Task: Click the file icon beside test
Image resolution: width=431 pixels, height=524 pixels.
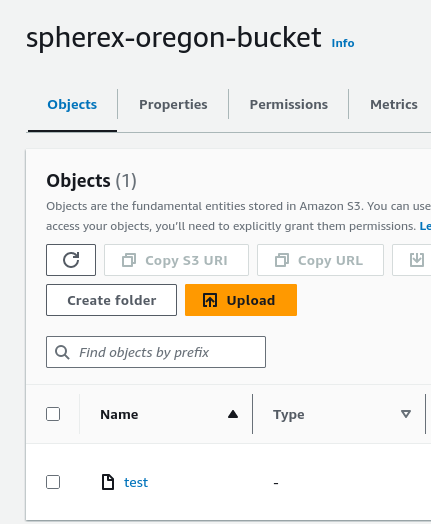Action: point(108,482)
